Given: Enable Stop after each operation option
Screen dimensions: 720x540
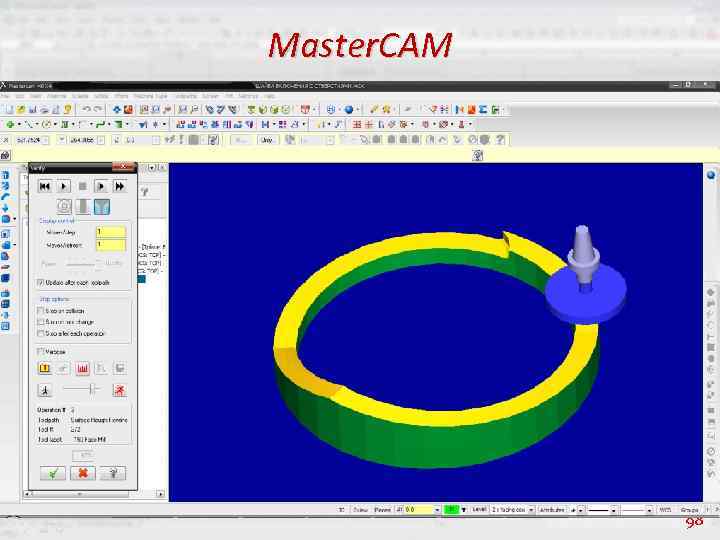Looking at the screenshot, I should (40, 333).
